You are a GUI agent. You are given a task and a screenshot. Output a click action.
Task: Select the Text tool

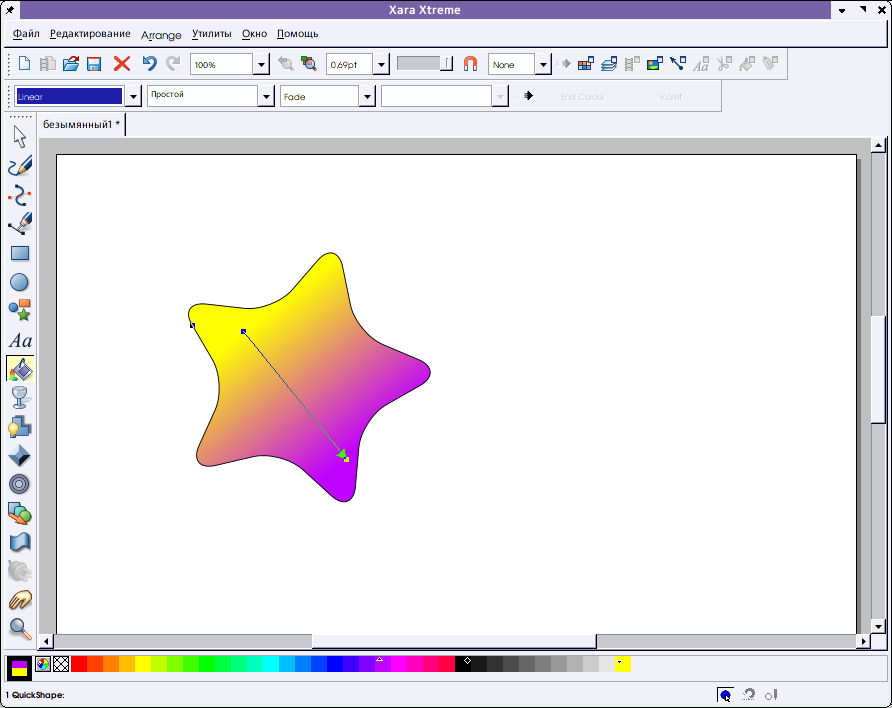click(20, 341)
